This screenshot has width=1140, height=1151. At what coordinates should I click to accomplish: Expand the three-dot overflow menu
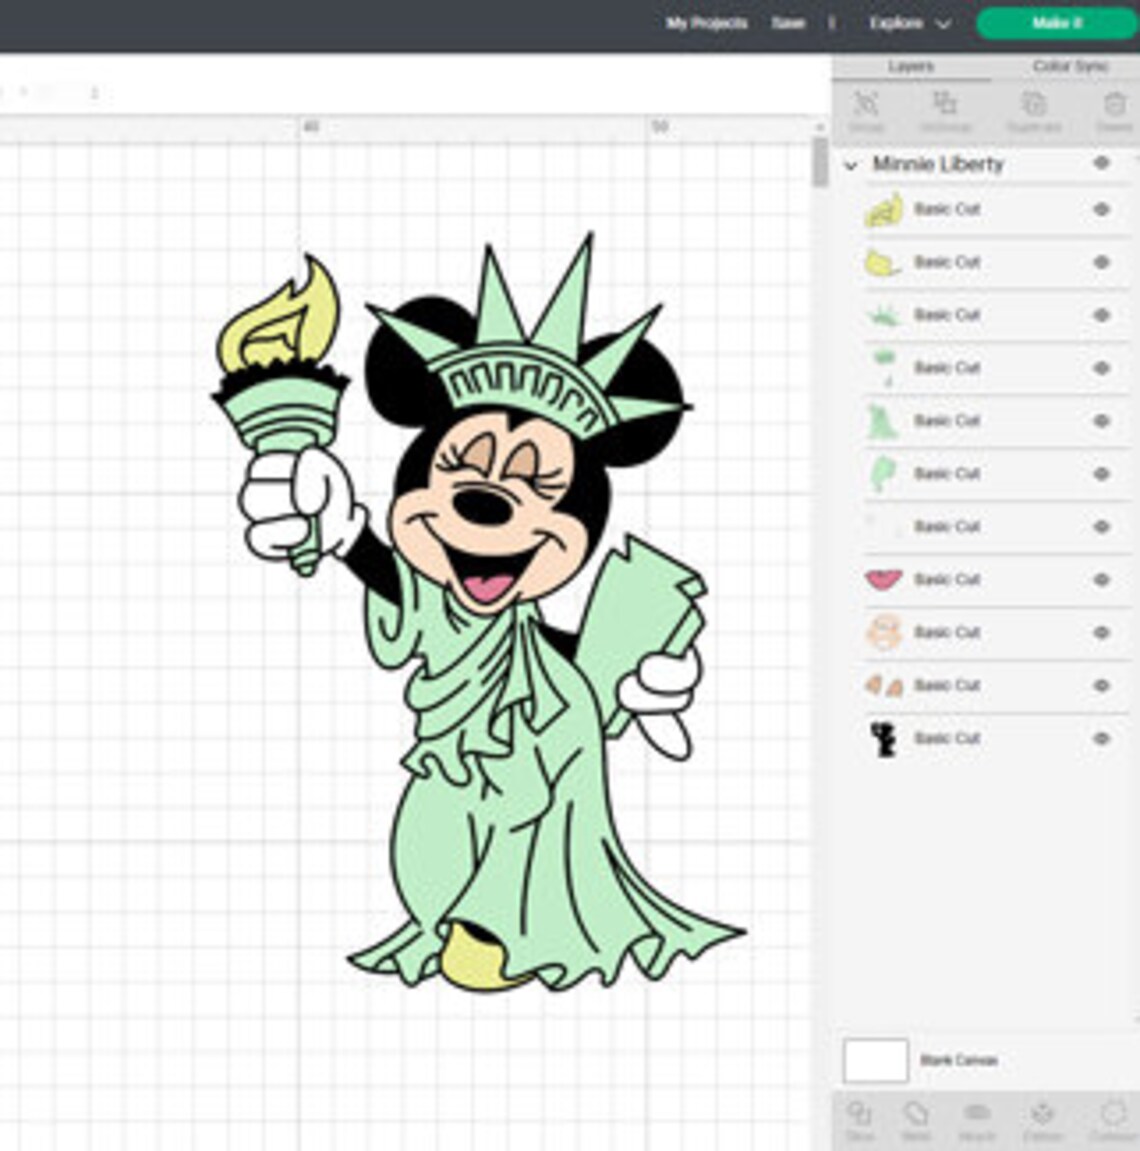pyautogui.click(x=831, y=22)
